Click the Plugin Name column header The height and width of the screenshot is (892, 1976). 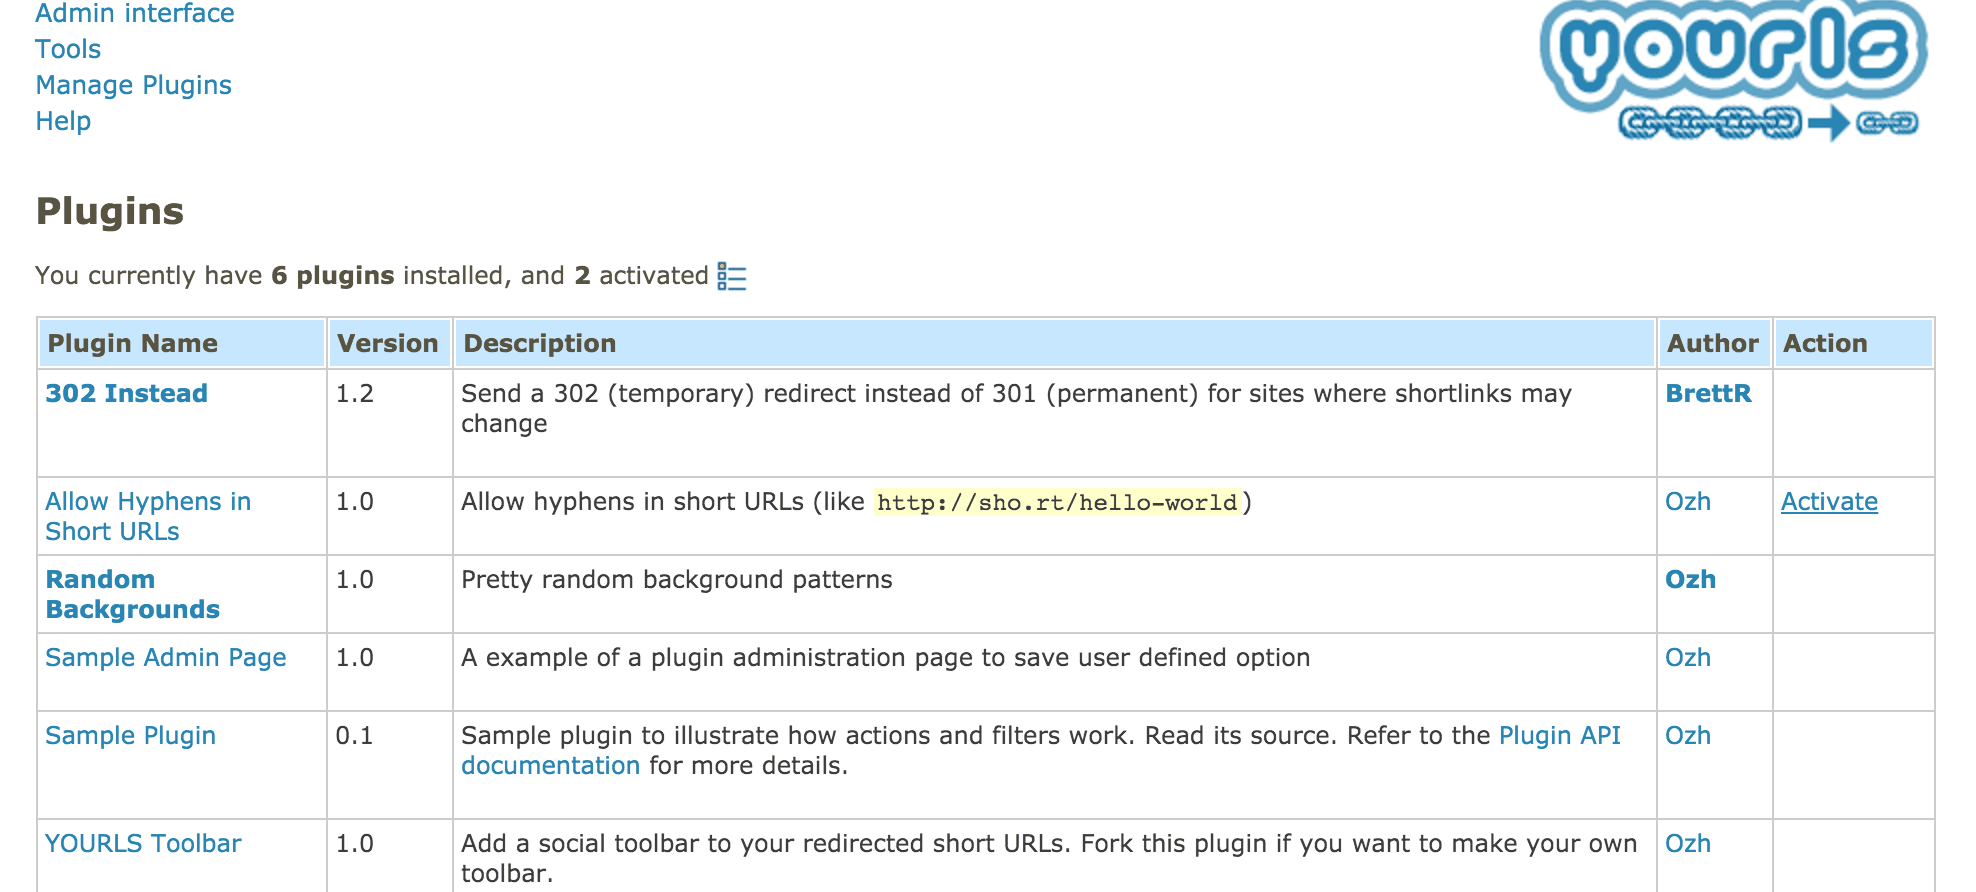point(182,343)
